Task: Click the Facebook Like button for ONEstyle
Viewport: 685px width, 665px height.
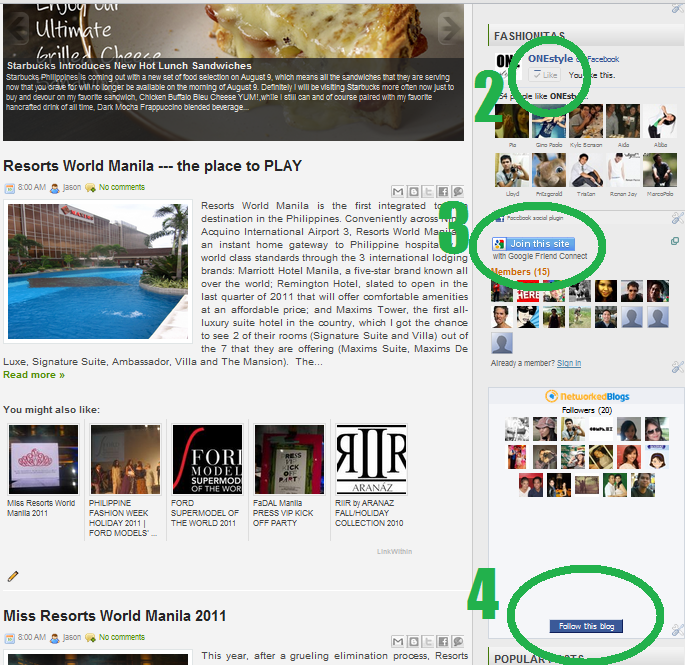Action: pos(544,75)
